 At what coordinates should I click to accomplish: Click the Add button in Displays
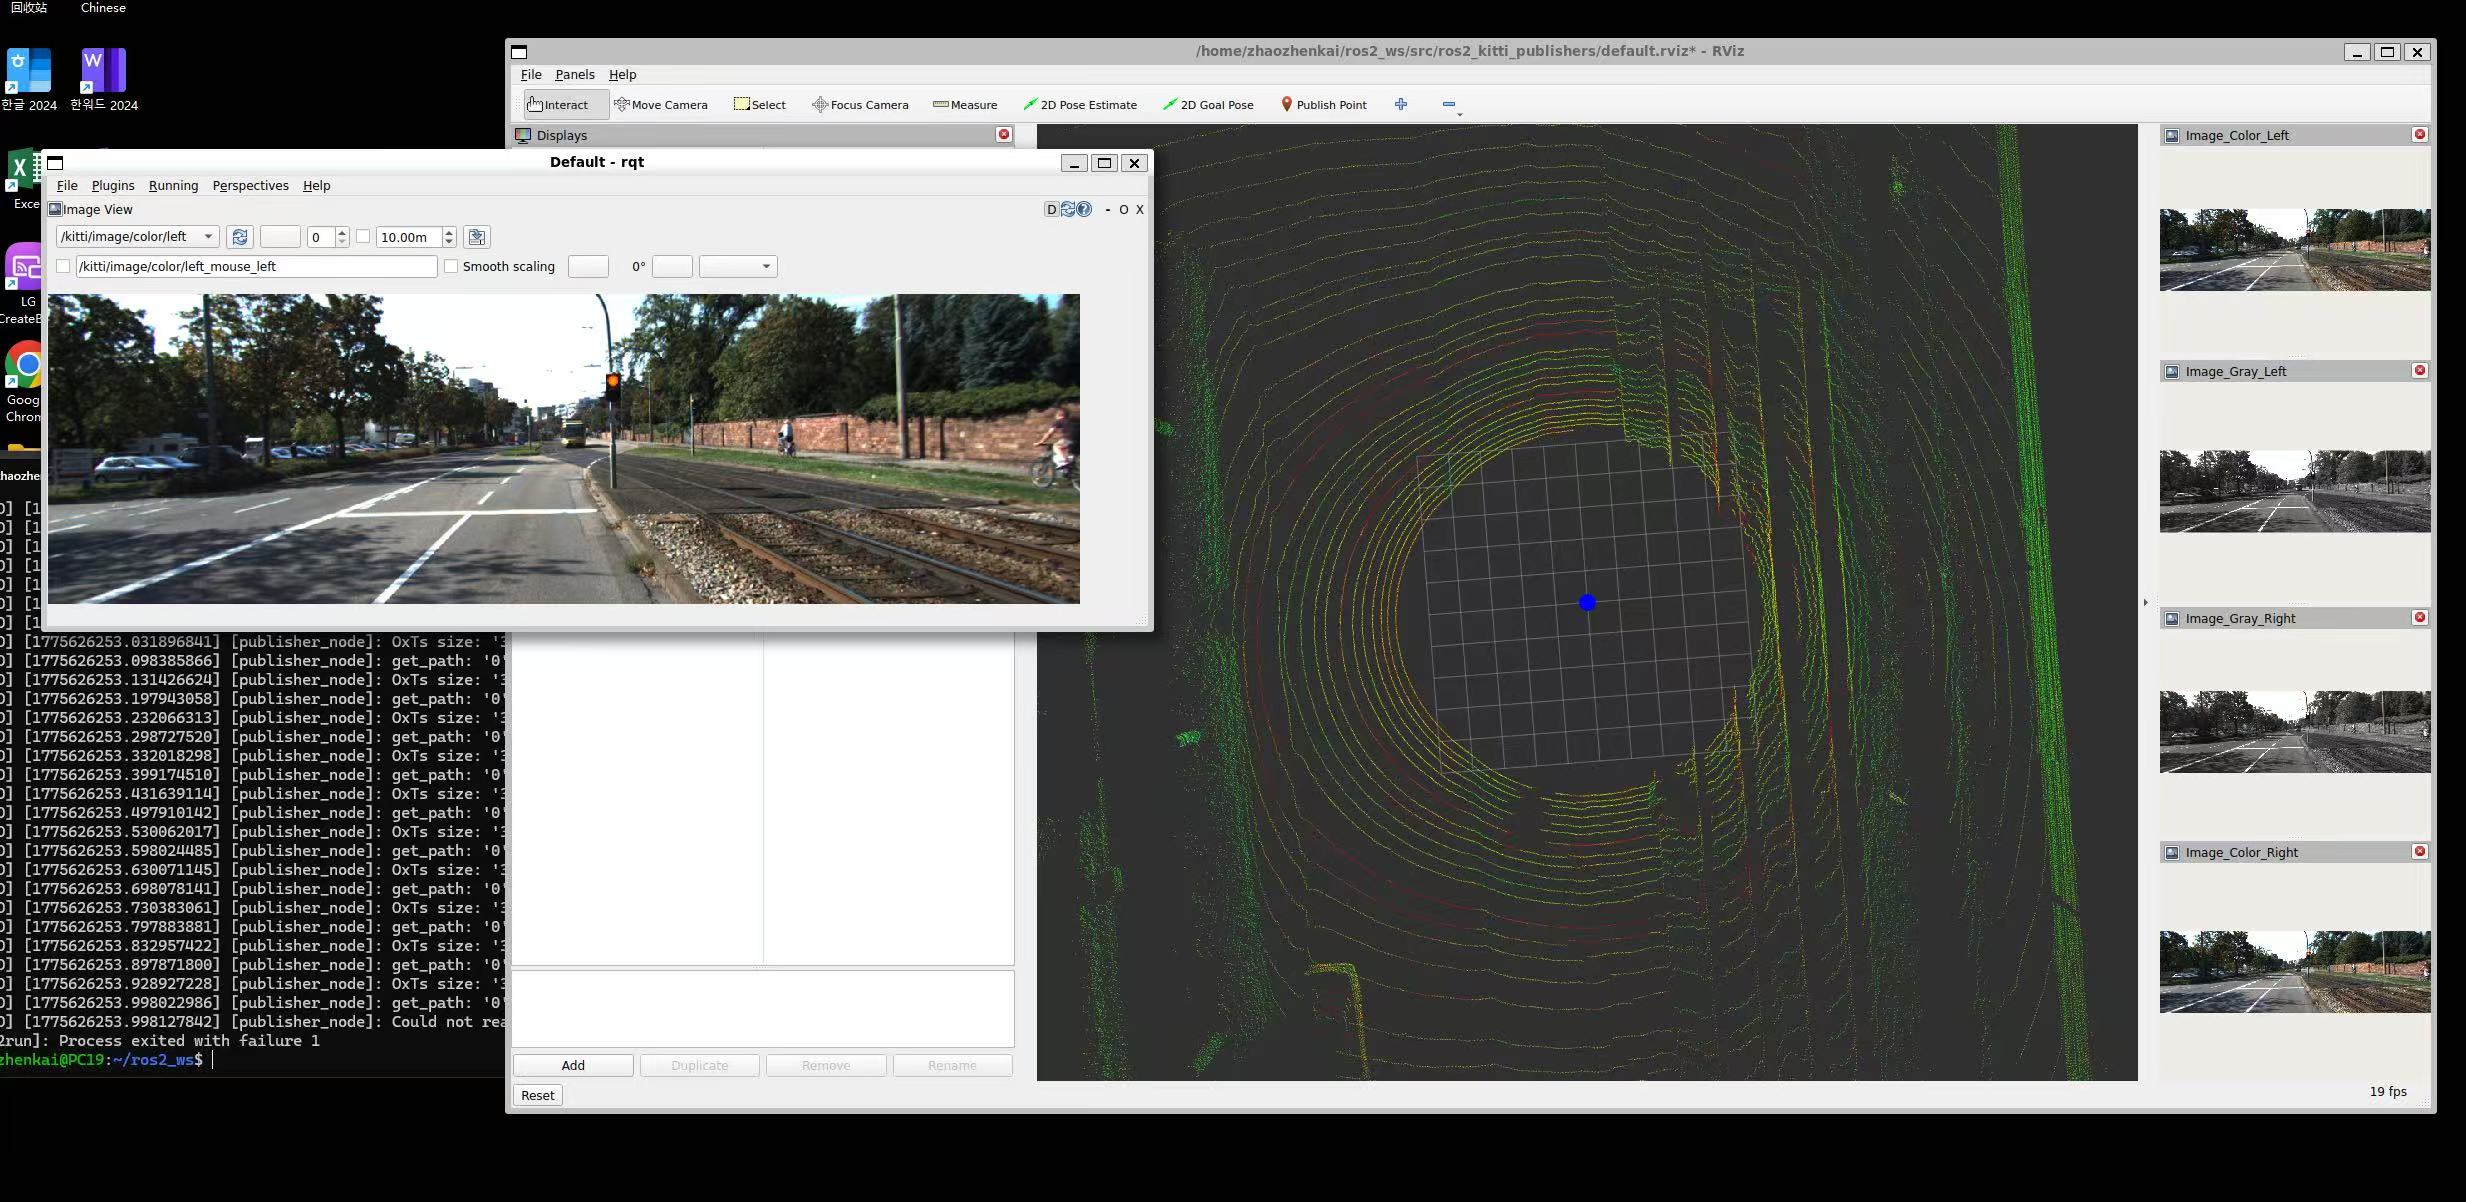coord(573,1065)
